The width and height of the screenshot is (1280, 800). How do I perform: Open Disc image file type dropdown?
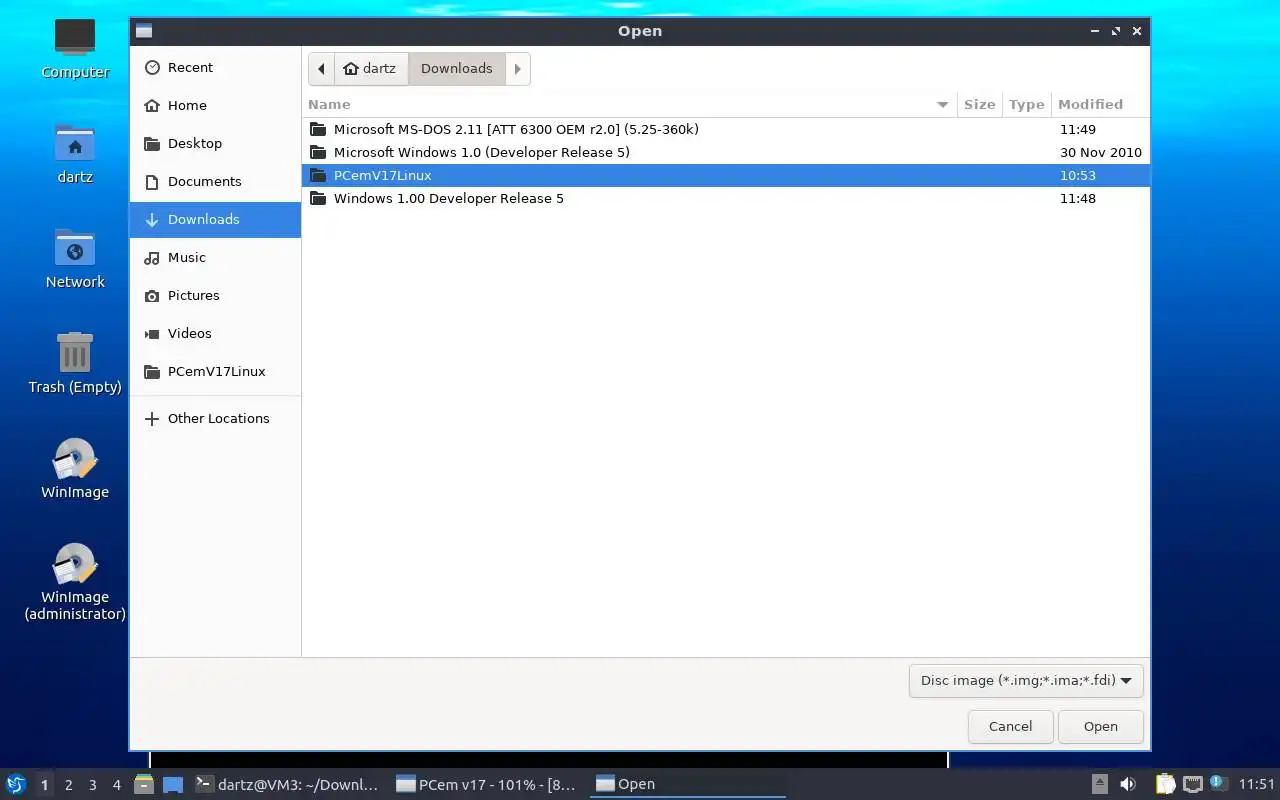(x=1026, y=680)
